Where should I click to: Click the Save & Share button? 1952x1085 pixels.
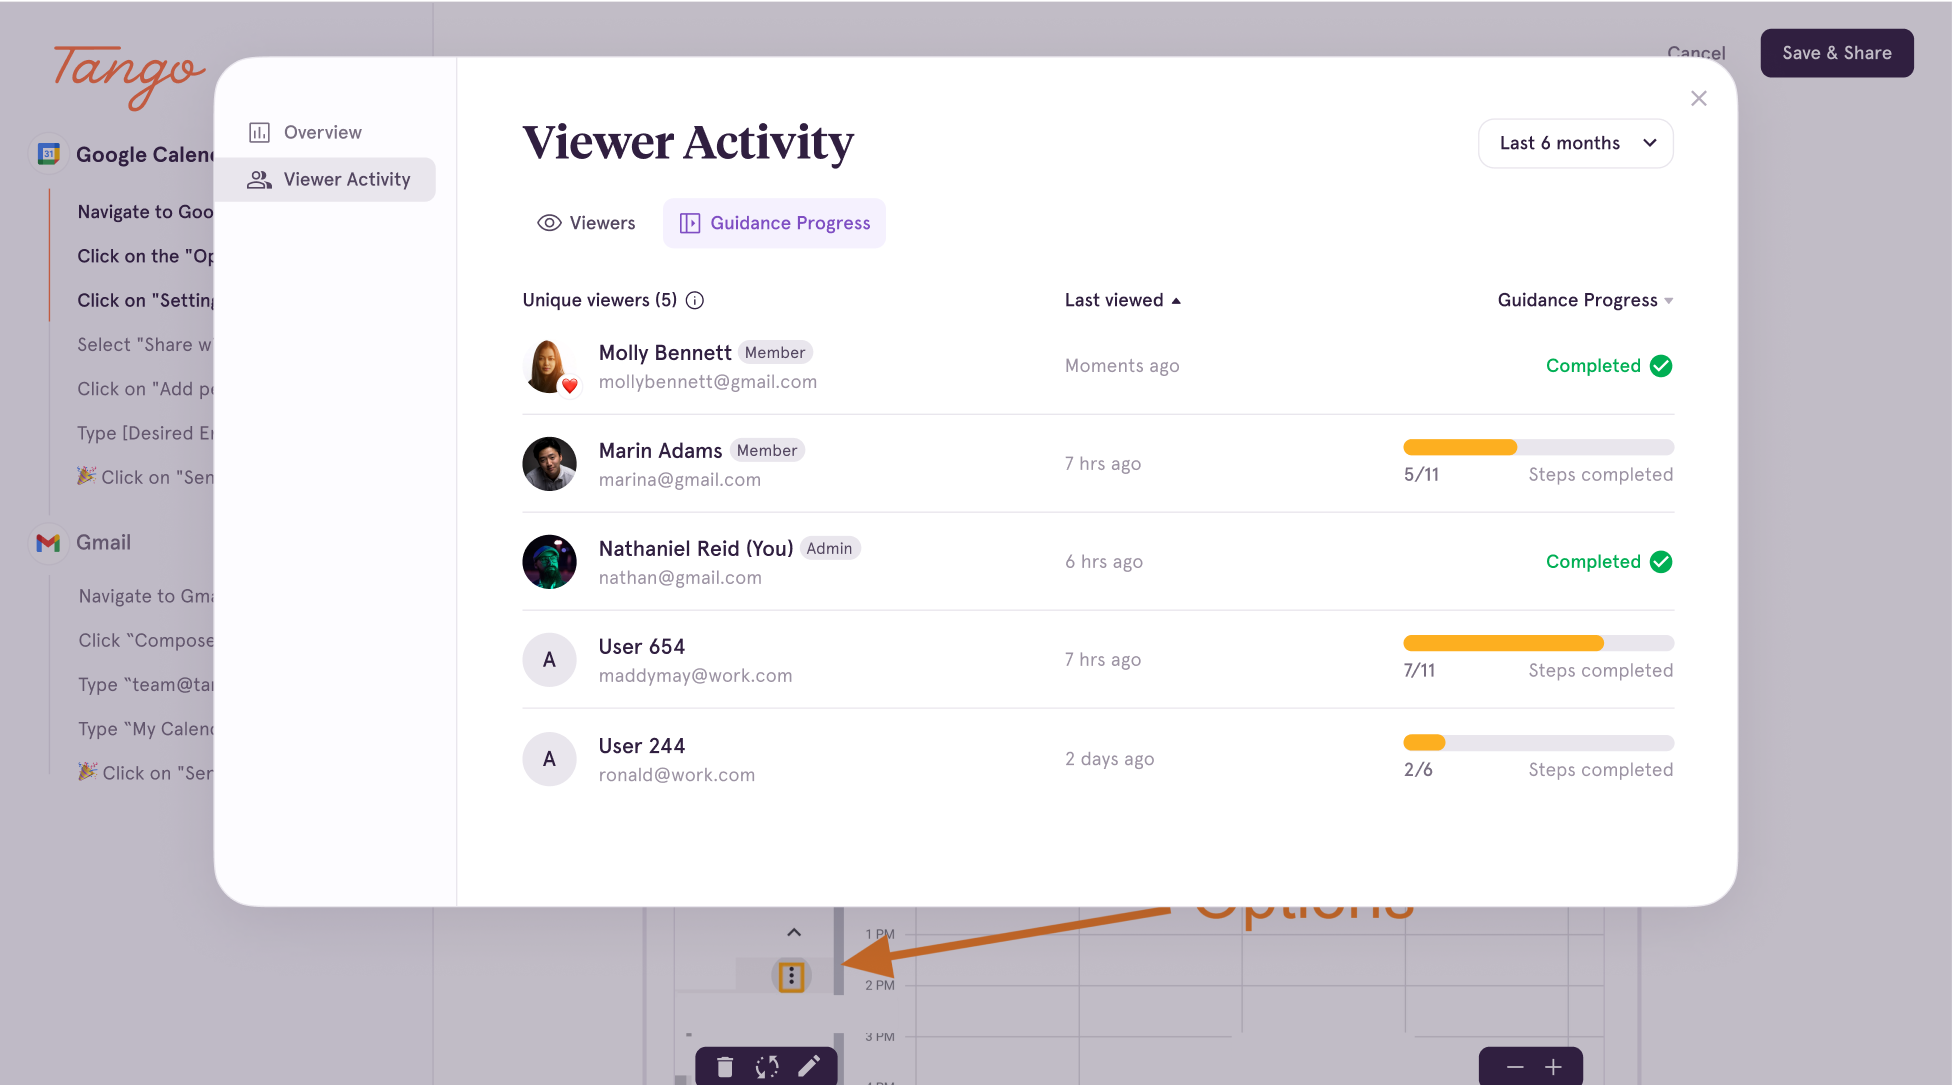click(1837, 53)
